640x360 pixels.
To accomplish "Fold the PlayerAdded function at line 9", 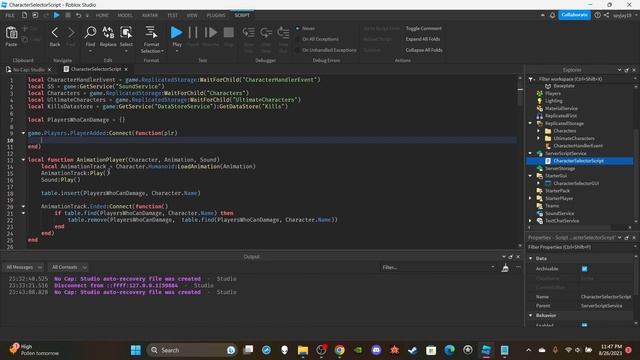I will 23,133.
